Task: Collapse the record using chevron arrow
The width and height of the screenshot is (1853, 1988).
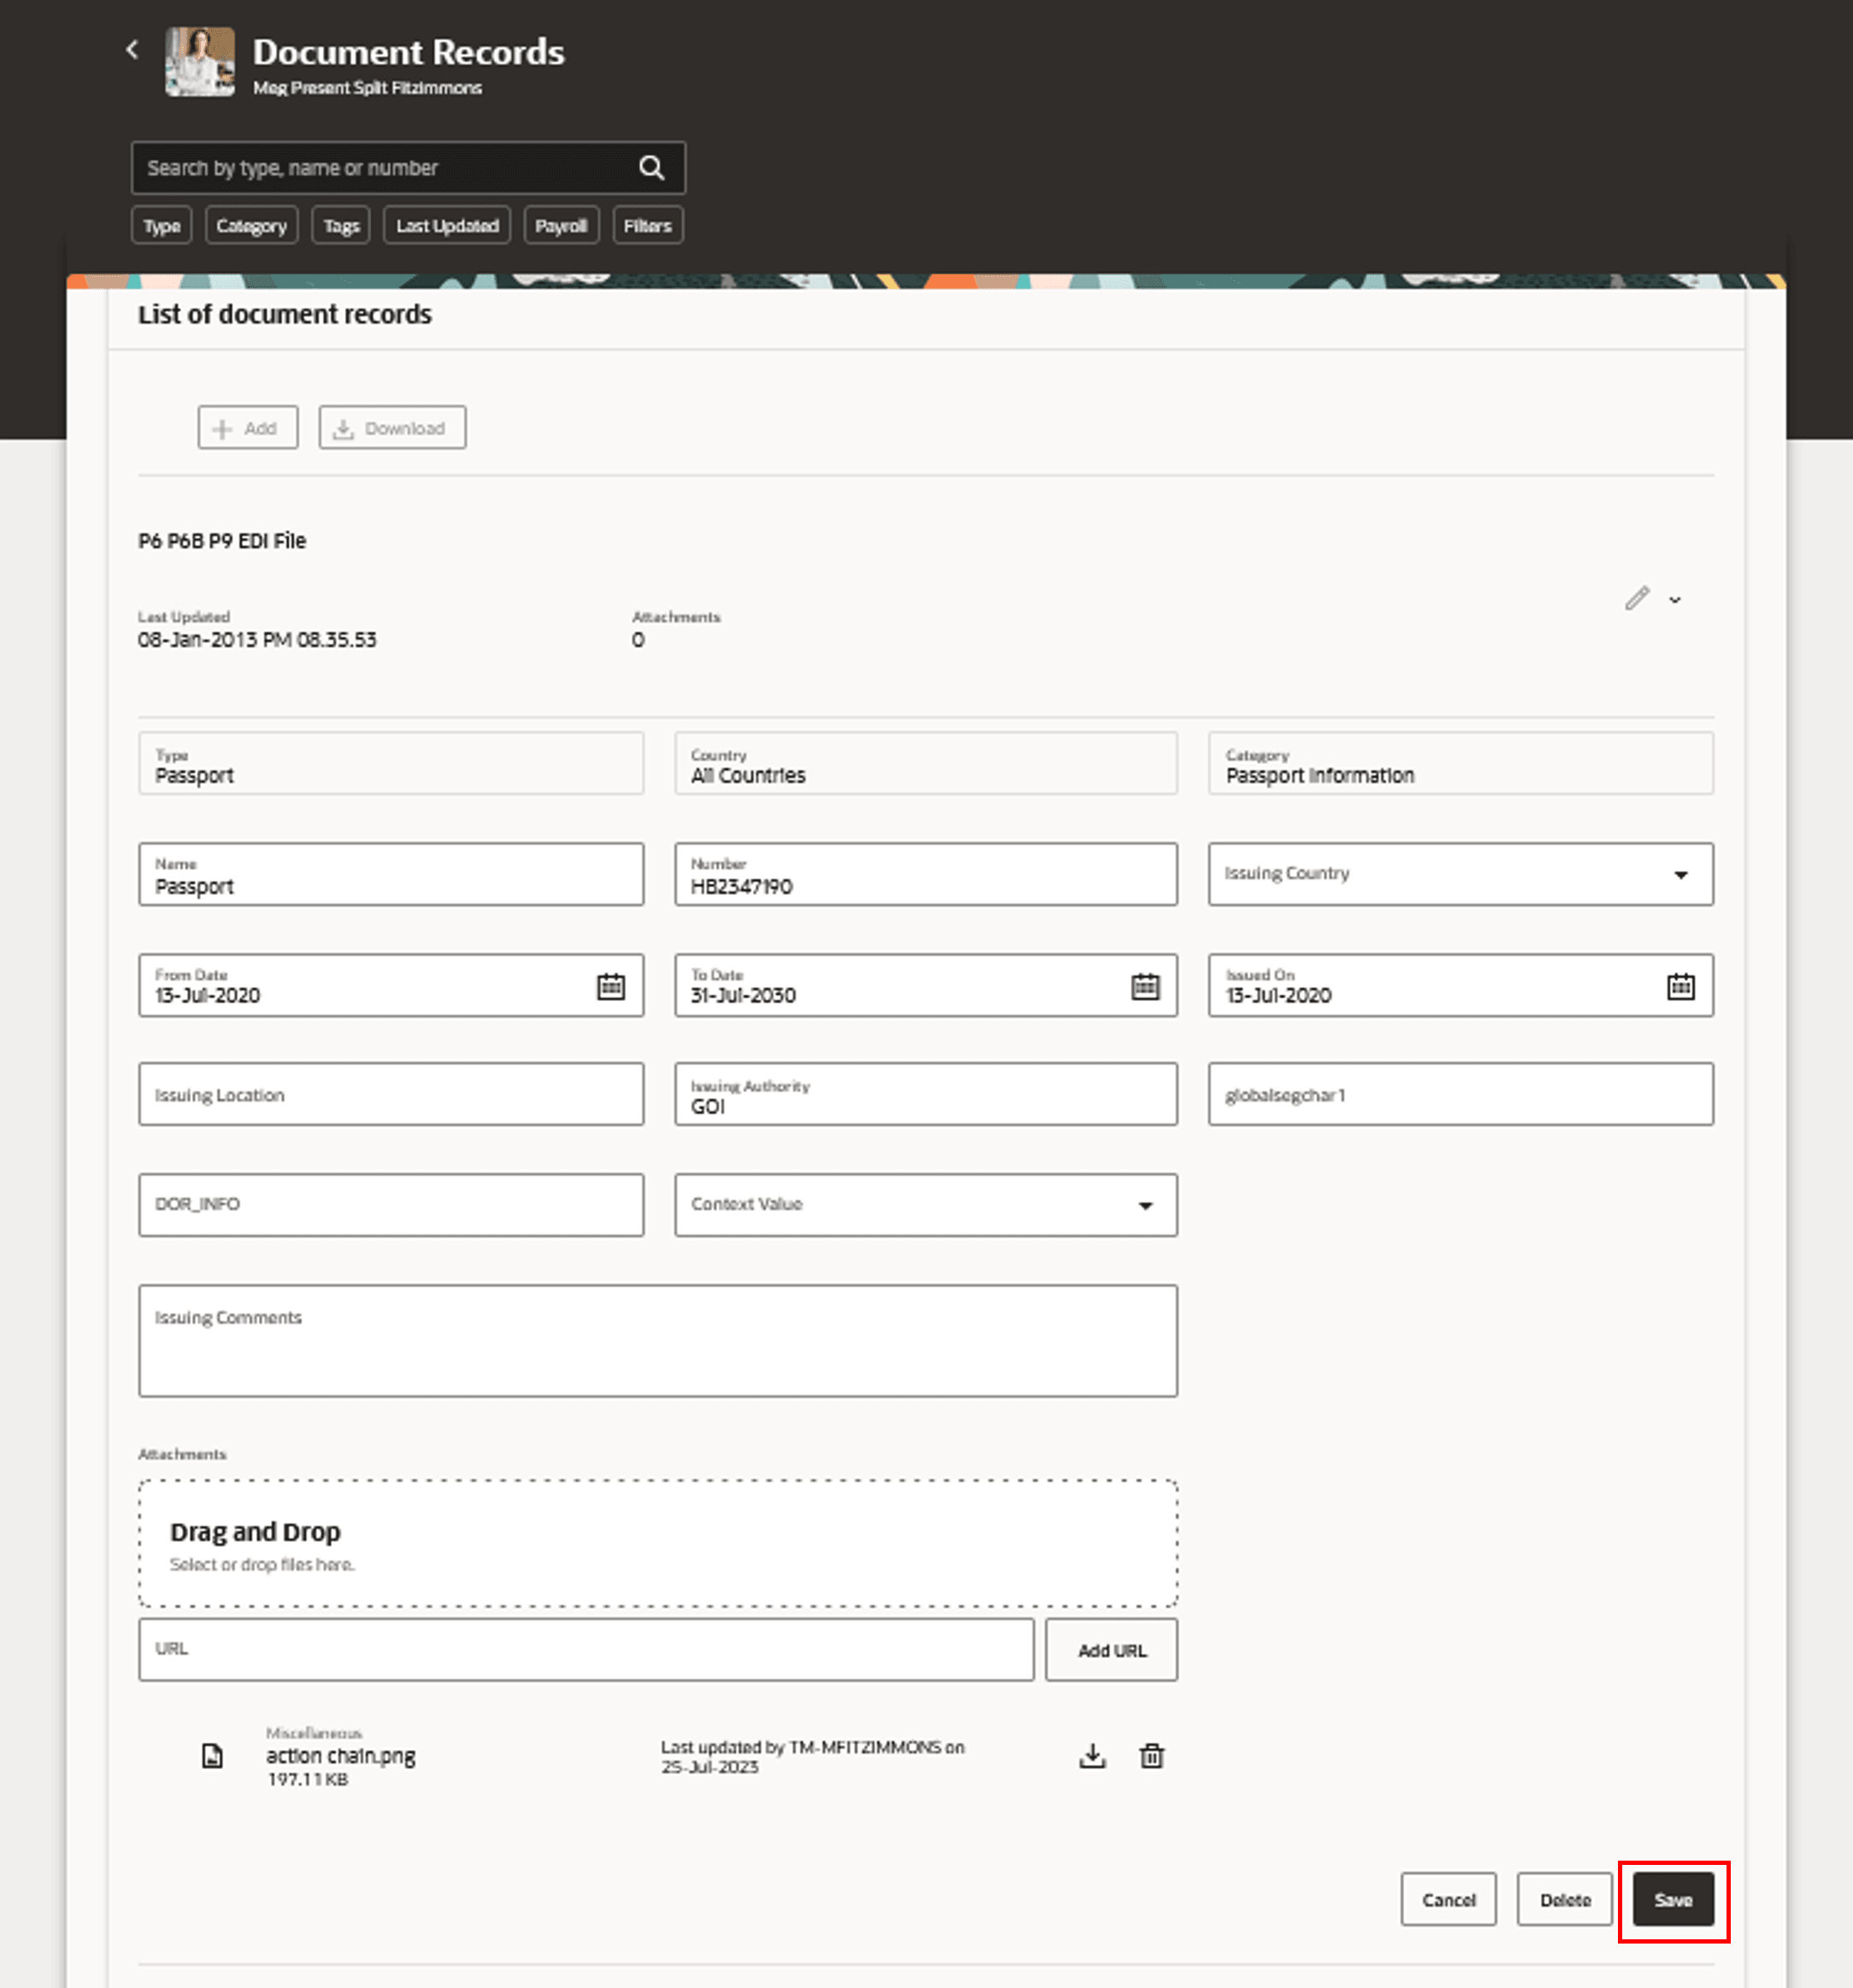Action: pyautogui.click(x=1675, y=600)
